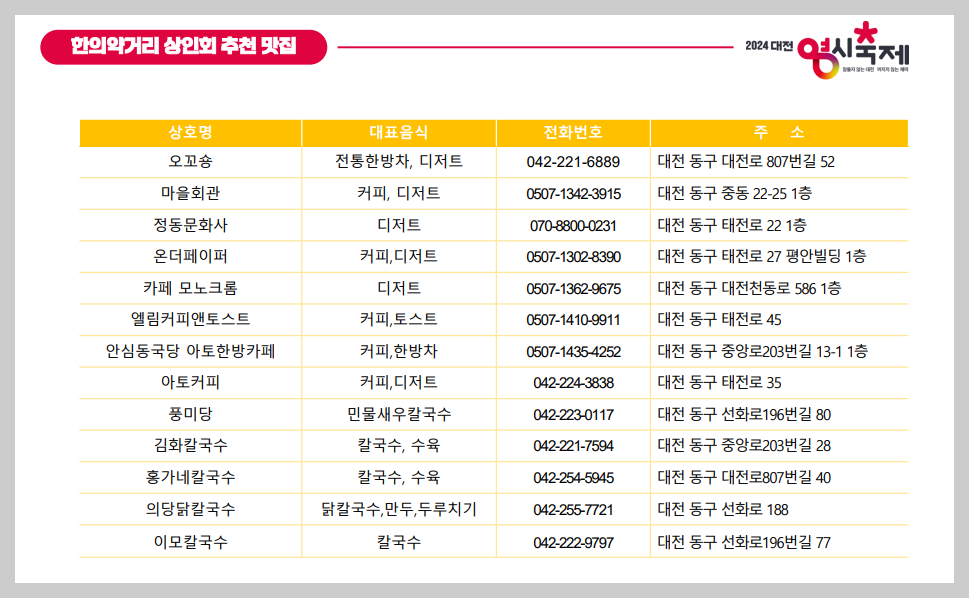Click phone number 042-224-3838
The width and height of the screenshot is (969, 598).
coord(573,383)
